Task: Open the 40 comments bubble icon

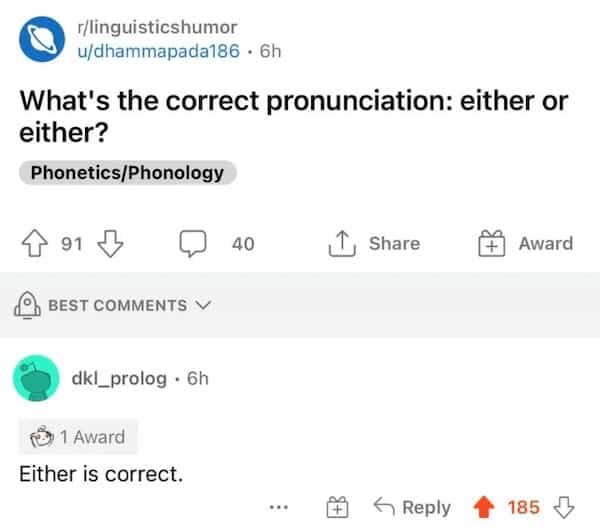Action: (x=193, y=243)
